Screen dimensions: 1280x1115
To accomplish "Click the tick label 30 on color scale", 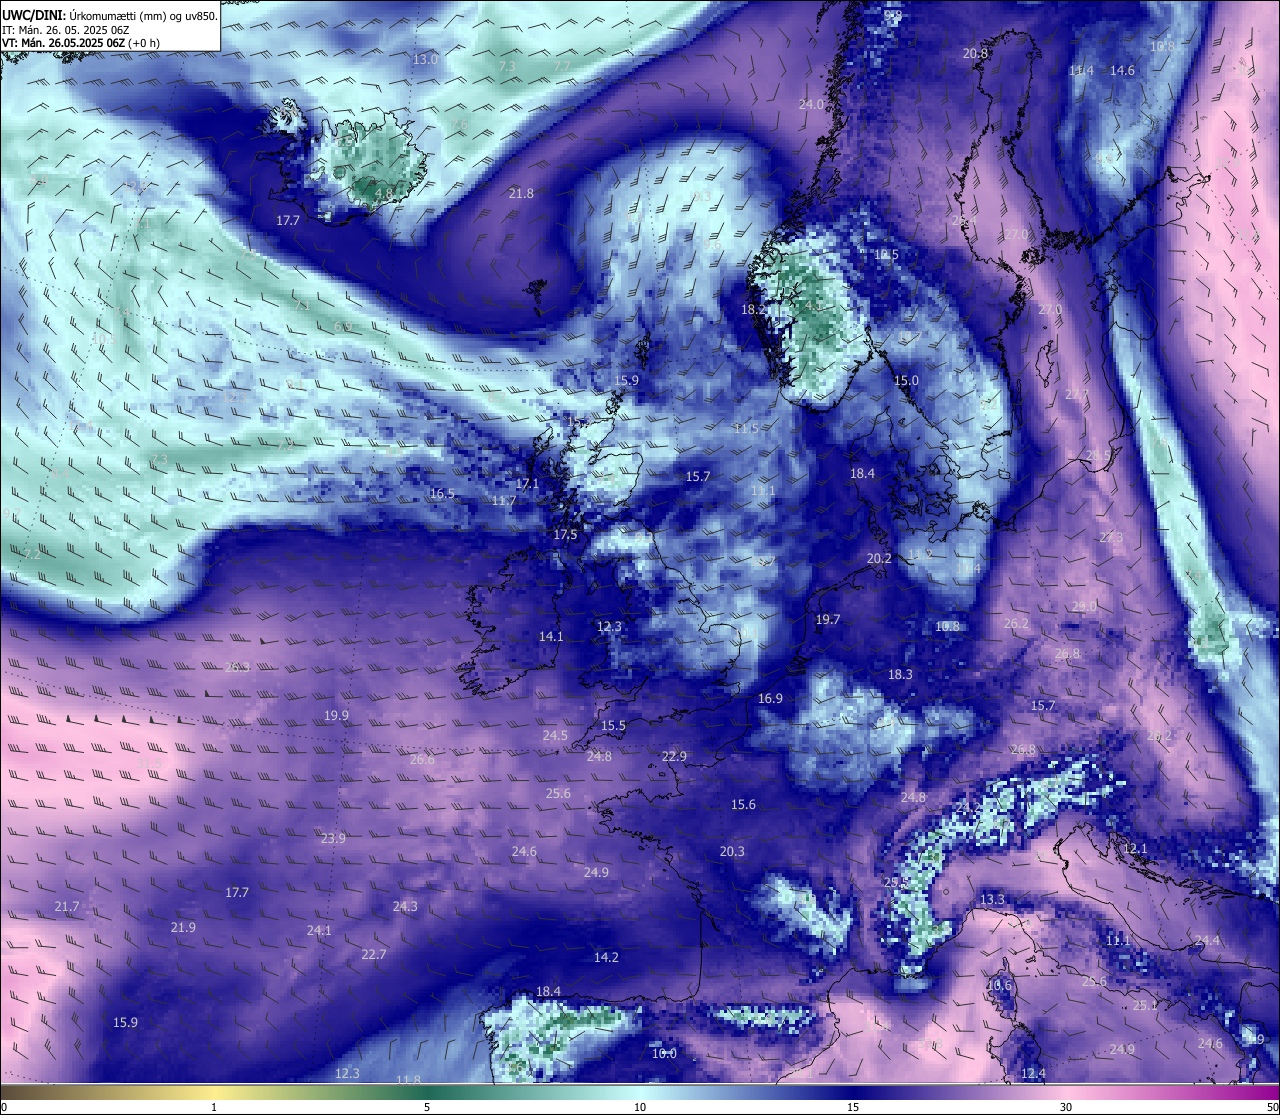I will click(x=1066, y=1107).
